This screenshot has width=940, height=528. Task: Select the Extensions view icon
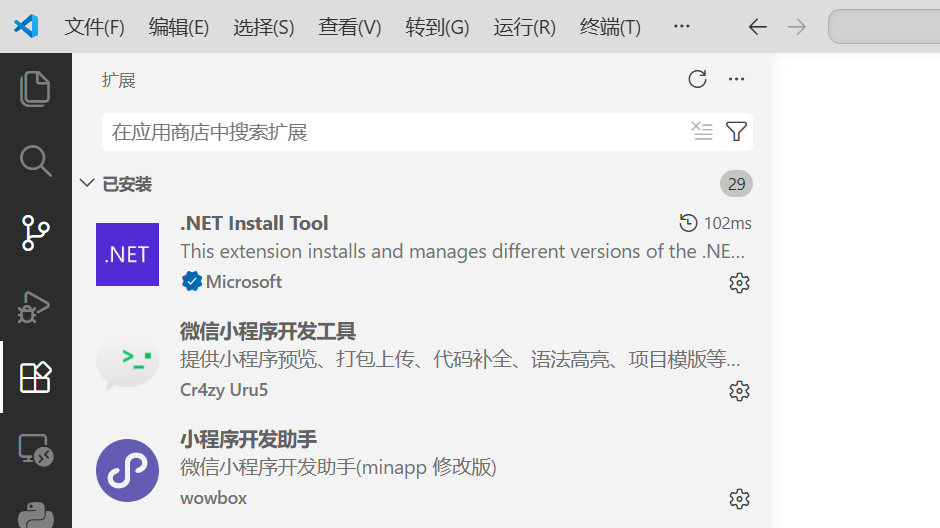point(35,377)
